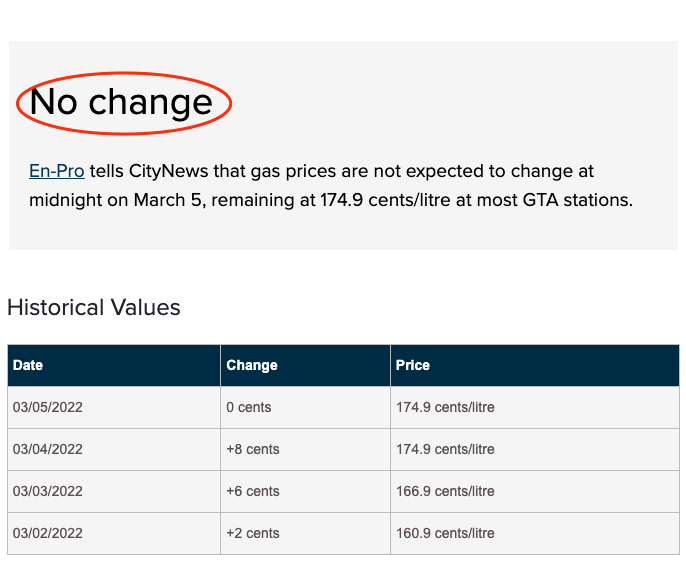Select the Date column header
The image size is (686, 572).
pyautogui.click(x=114, y=365)
